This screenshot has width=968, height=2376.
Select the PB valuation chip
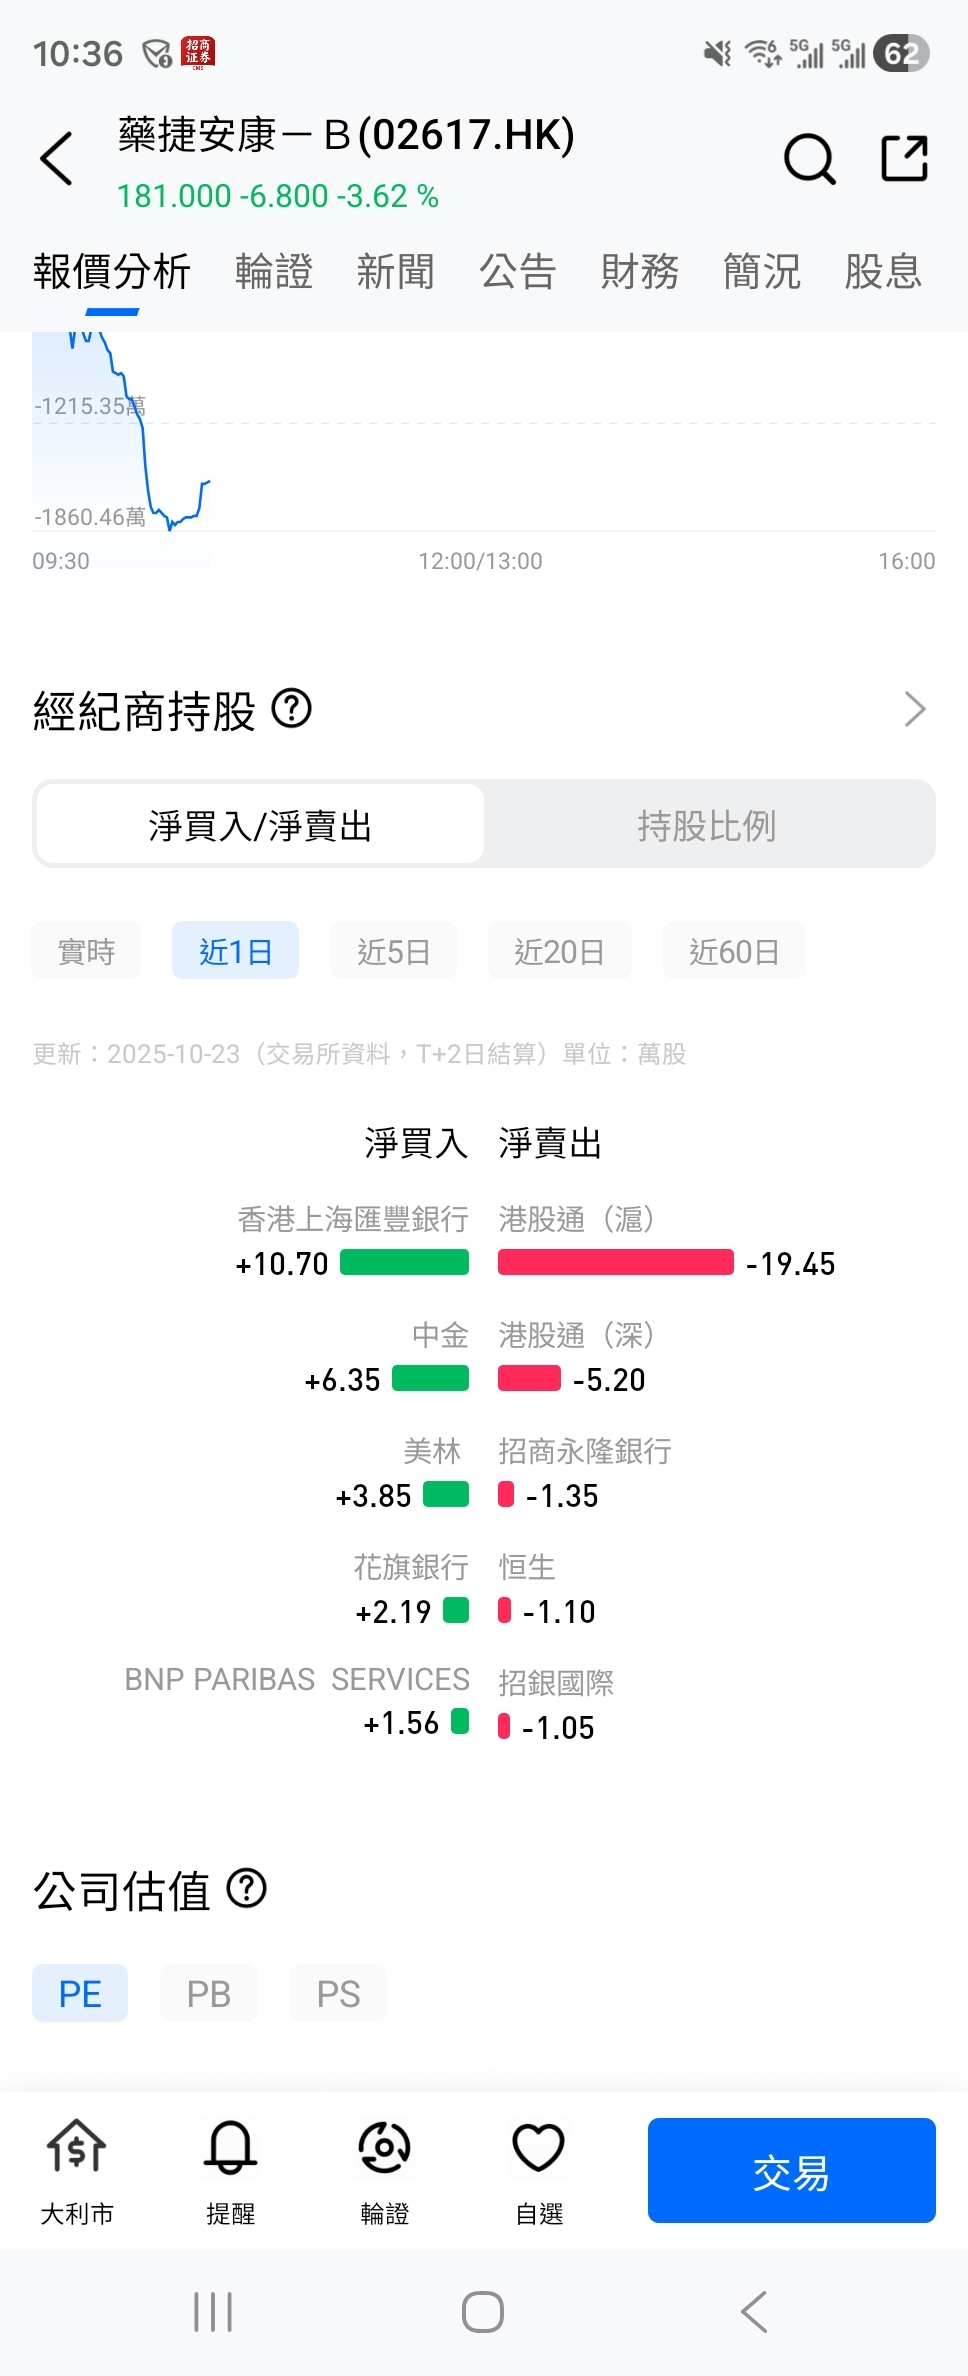point(209,1993)
